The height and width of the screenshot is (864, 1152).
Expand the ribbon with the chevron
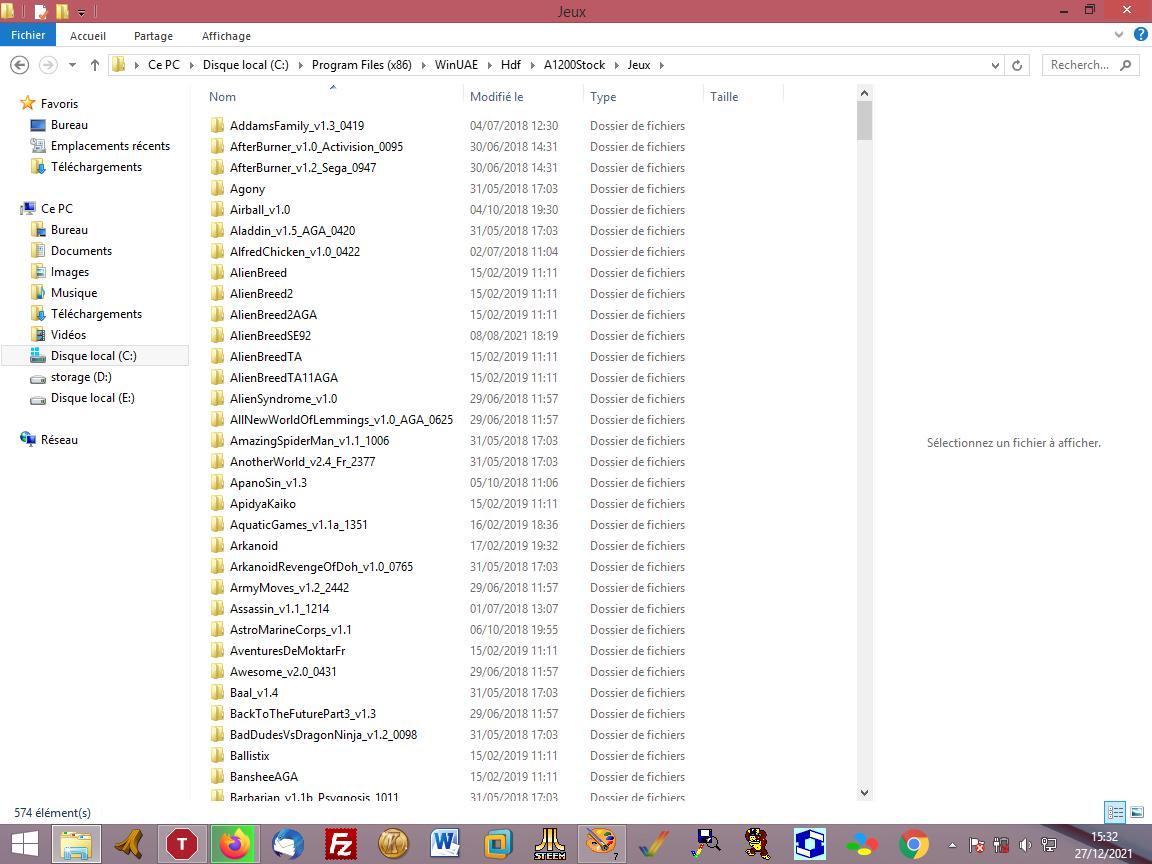click(x=1118, y=35)
